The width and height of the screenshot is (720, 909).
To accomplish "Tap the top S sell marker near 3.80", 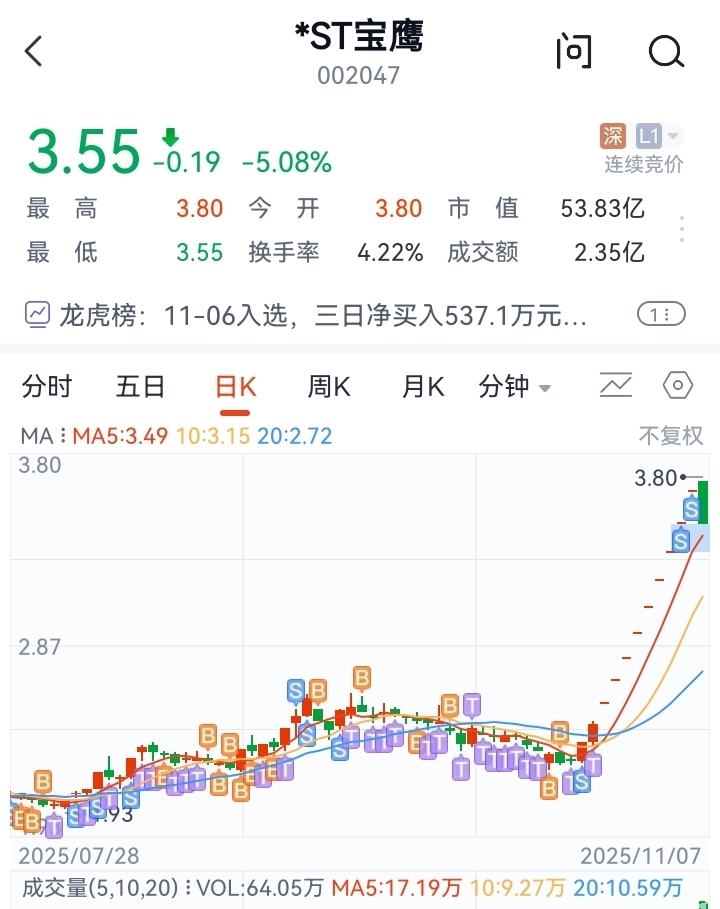I will 690,509.
